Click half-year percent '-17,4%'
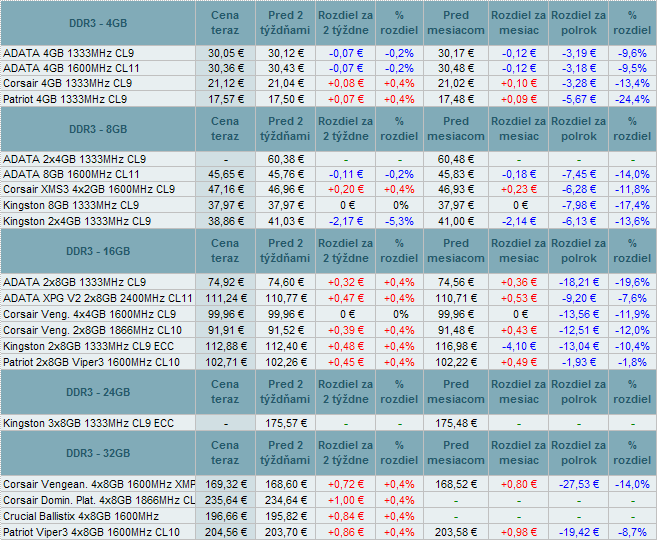The width and height of the screenshot is (657, 540). click(x=632, y=205)
